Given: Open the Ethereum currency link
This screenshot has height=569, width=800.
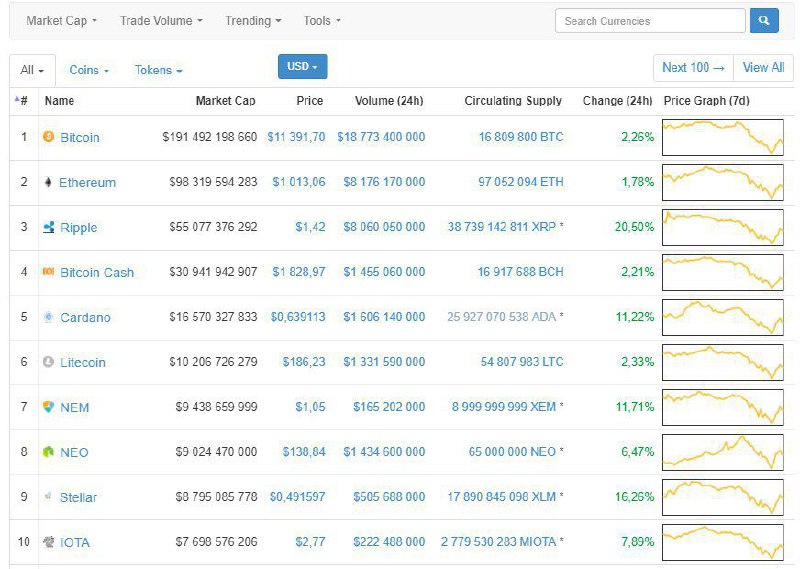Looking at the screenshot, I should (87, 182).
